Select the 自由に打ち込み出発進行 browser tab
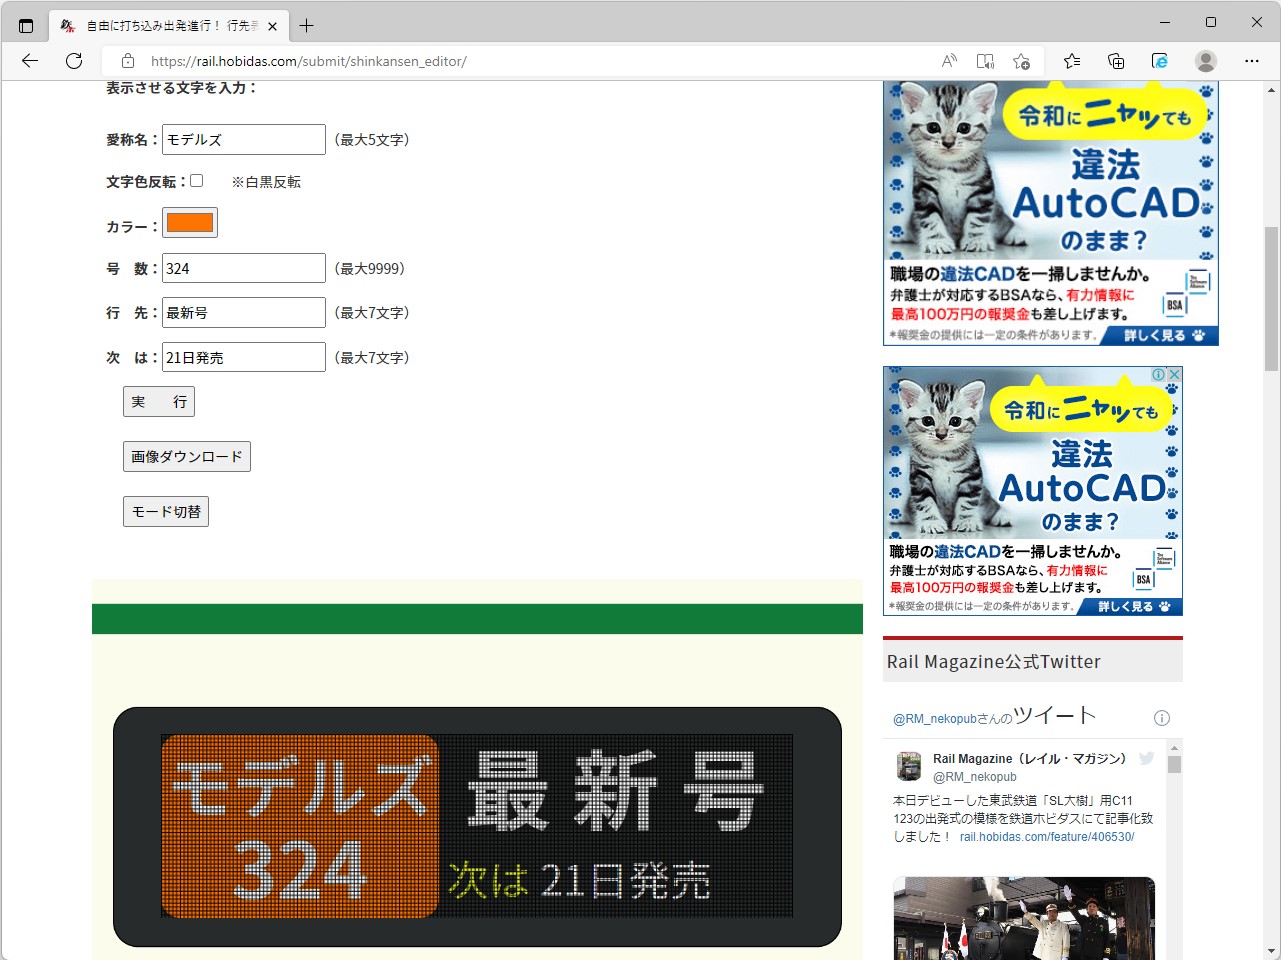1281x960 pixels. click(x=160, y=25)
